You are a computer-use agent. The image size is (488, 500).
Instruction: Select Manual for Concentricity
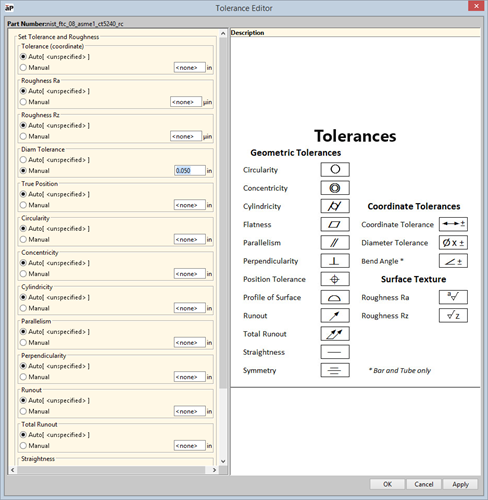tap(23, 274)
